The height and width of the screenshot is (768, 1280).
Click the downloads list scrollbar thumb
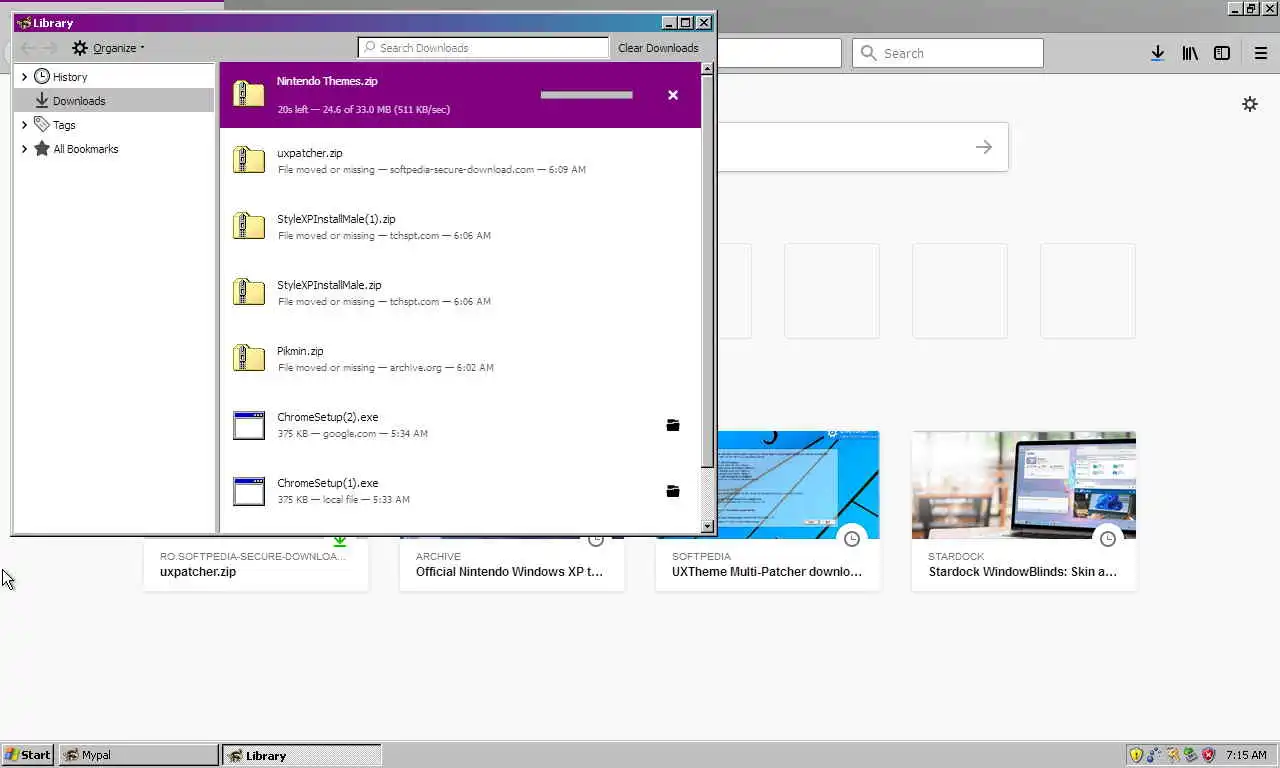[707, 271]
